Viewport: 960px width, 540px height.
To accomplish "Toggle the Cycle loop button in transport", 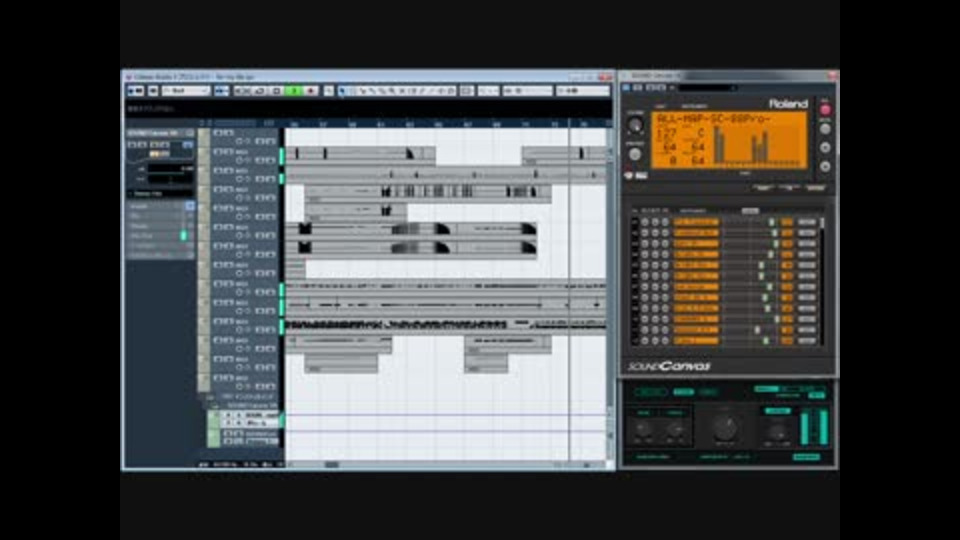I will tap(260, 91).
